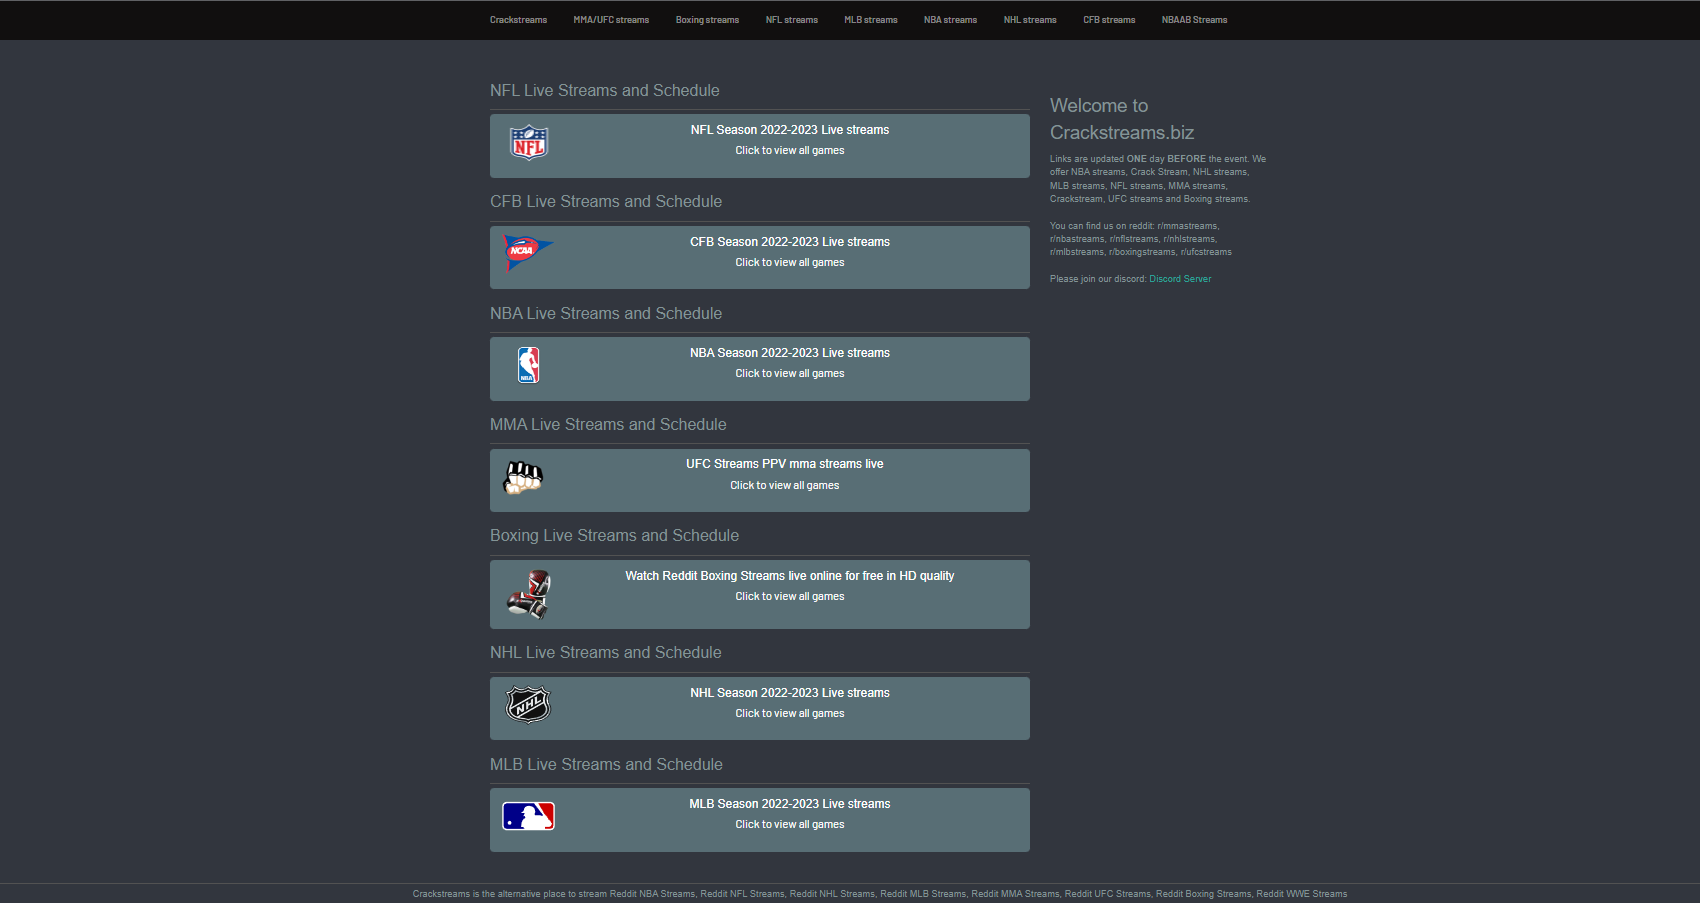
Task: Click 'Click to view all games' under NBA
Action: click(x=790, y=374)
